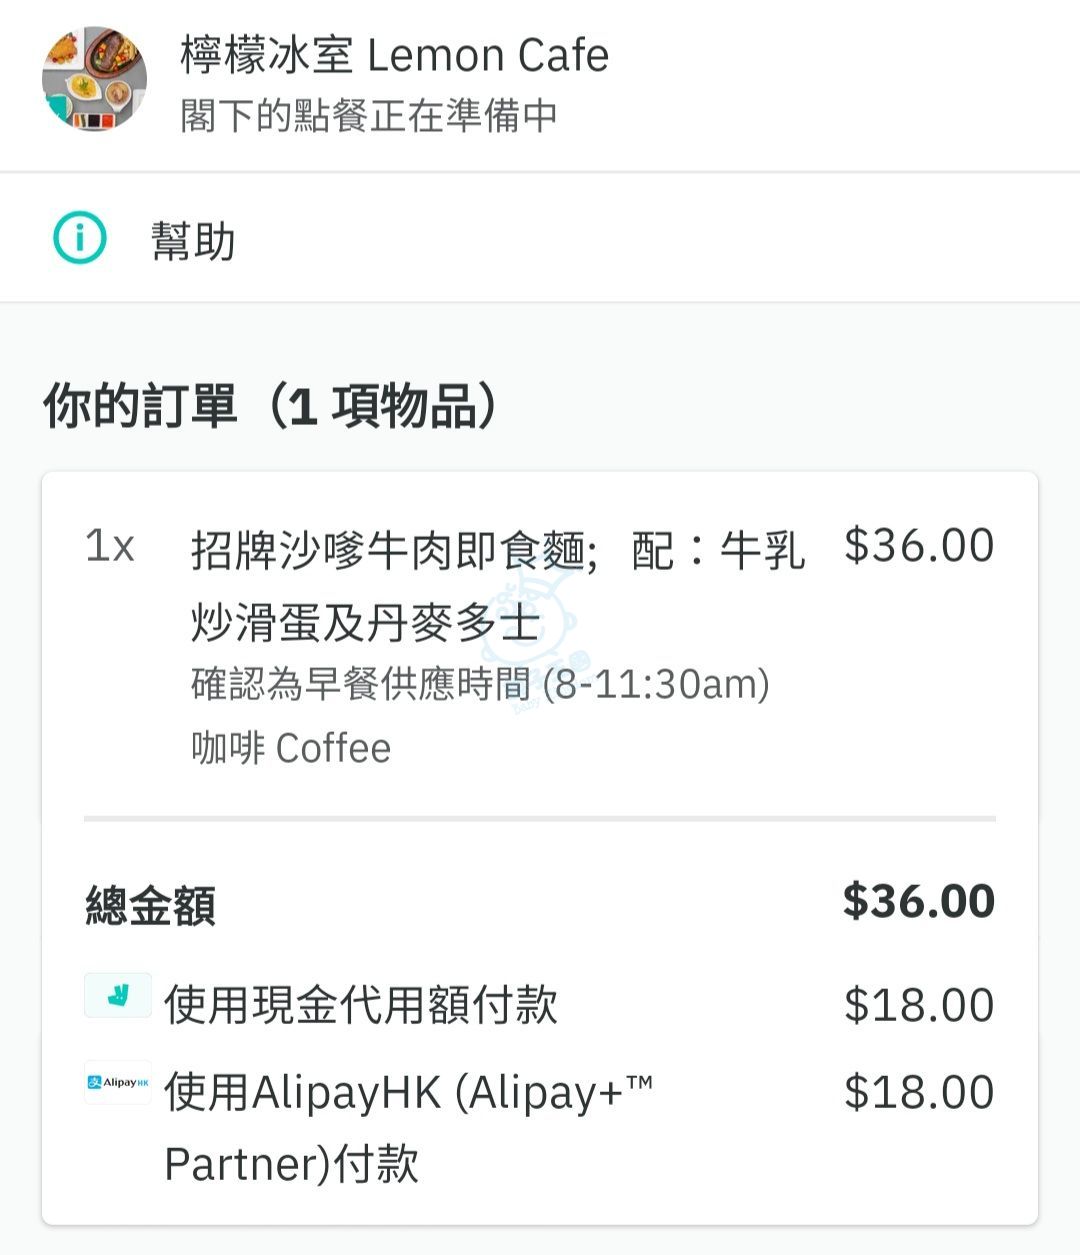Tap the order status text 閣下的點餐正在準備中
Image resolution: width=1080 pixels, height=1255 pixels.
369,116
